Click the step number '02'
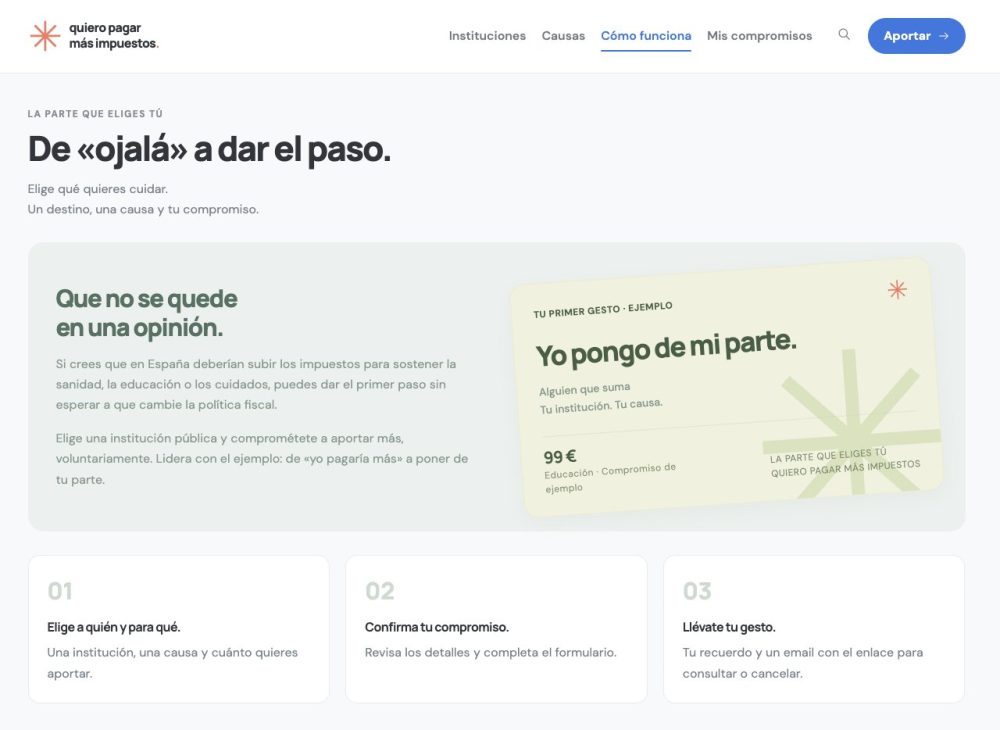Image resolution: width=1000 pixels, height=730 pixels. 379,591
